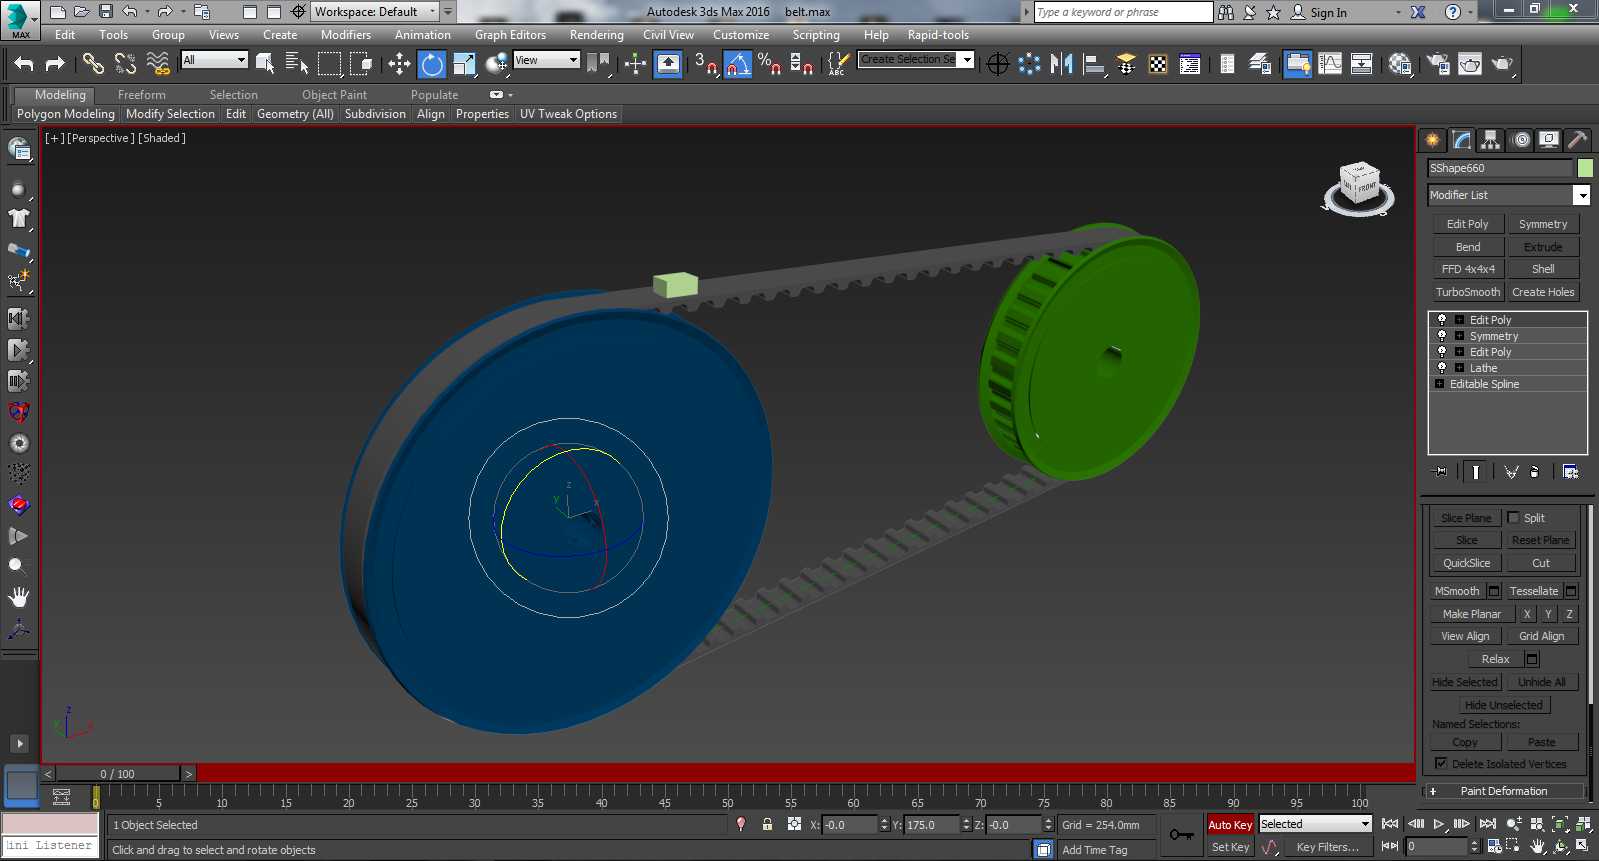The image size is (1599, 861).
Task: Open the Material Editor icon
Action: point(1400,64)
